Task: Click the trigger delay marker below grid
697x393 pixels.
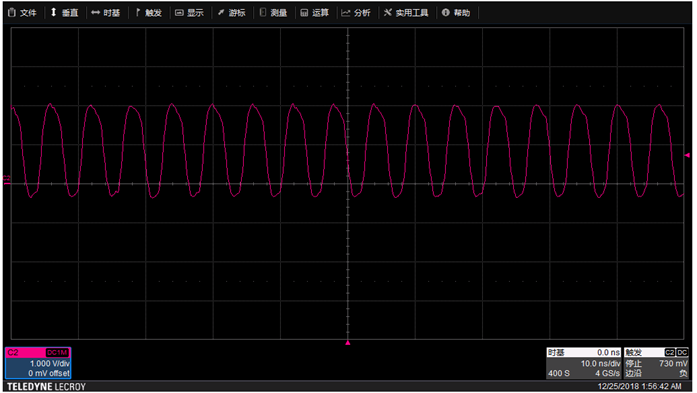Action: pyautogui.click(x=348, y=343)
